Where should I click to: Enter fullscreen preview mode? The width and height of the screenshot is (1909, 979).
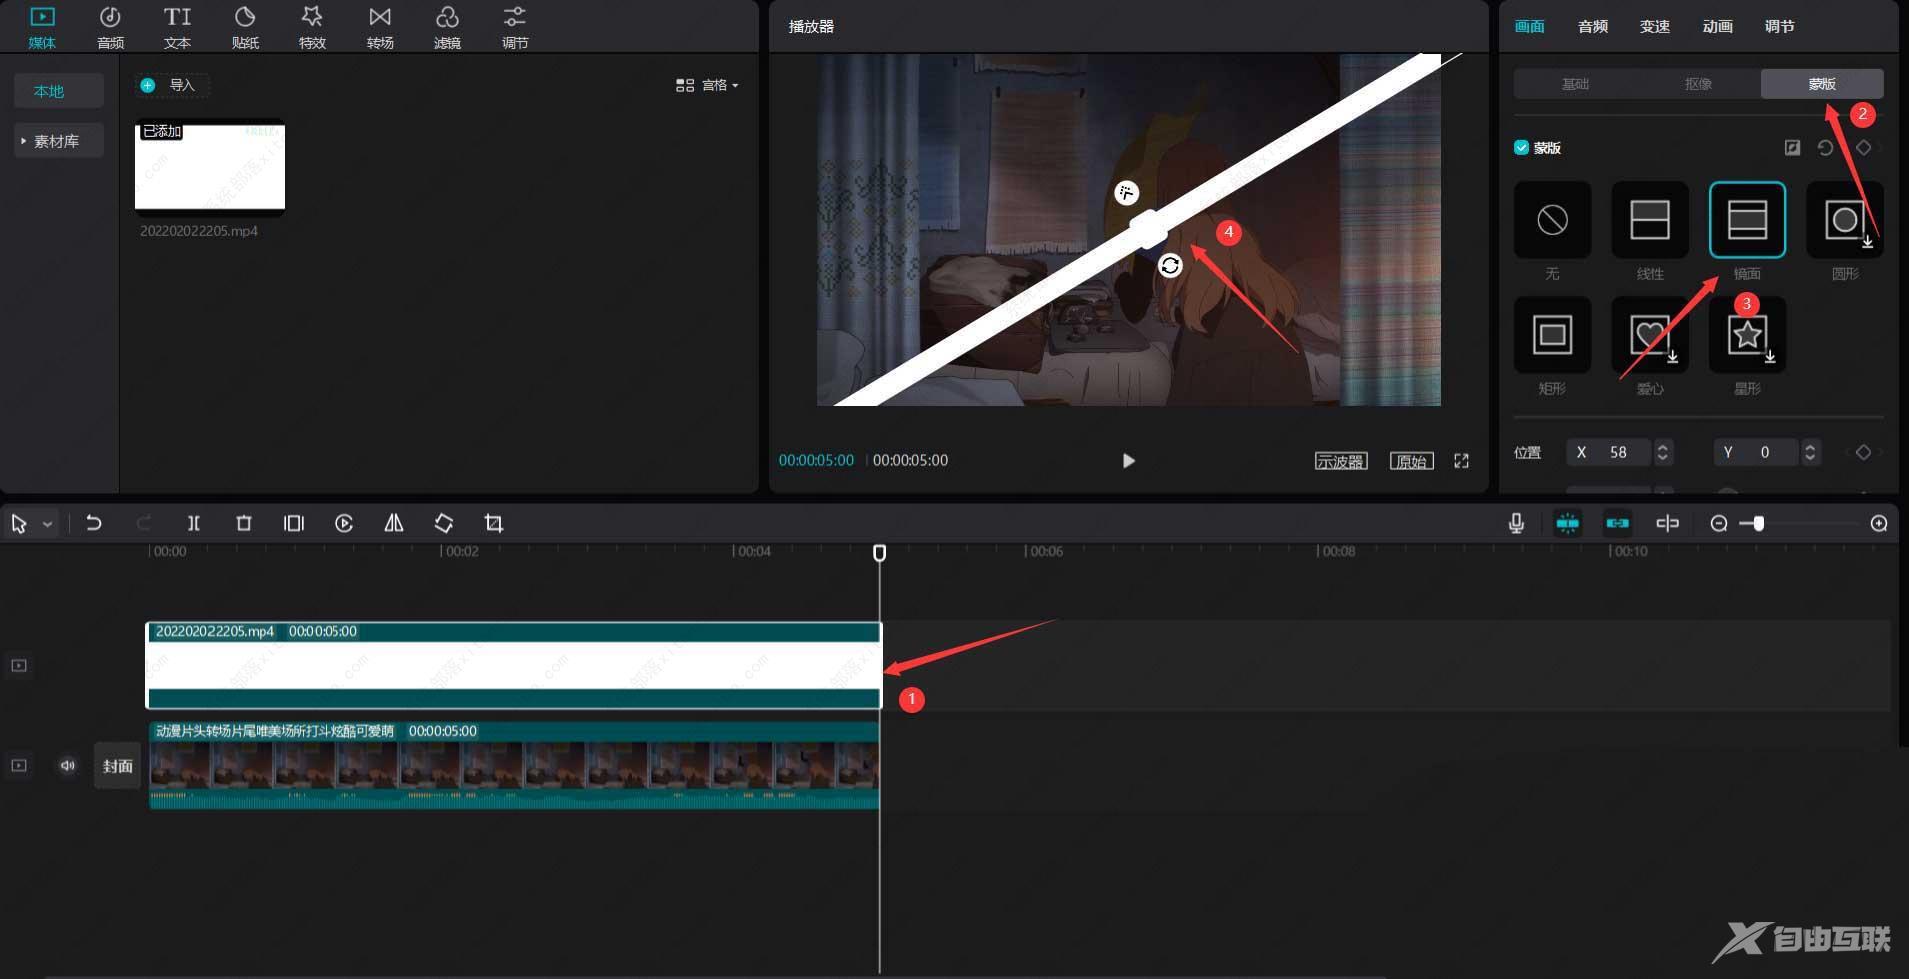pyautogui.click(x=1461, y=461)
